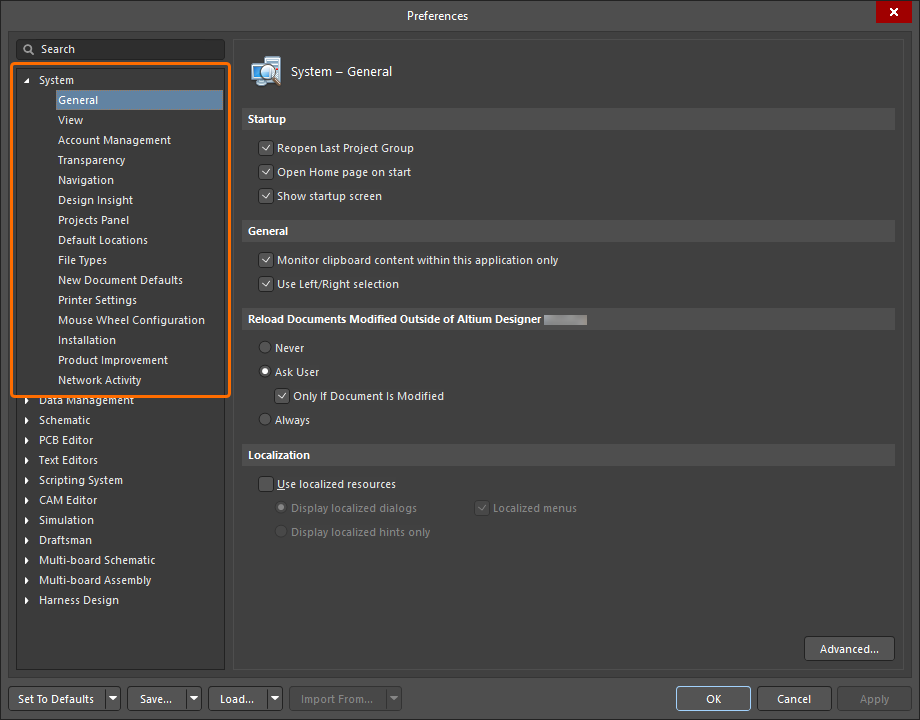Image resolution: width=920 pixels, height=720 pixels.
Task: Select the Always reload option
Action: 265,420
